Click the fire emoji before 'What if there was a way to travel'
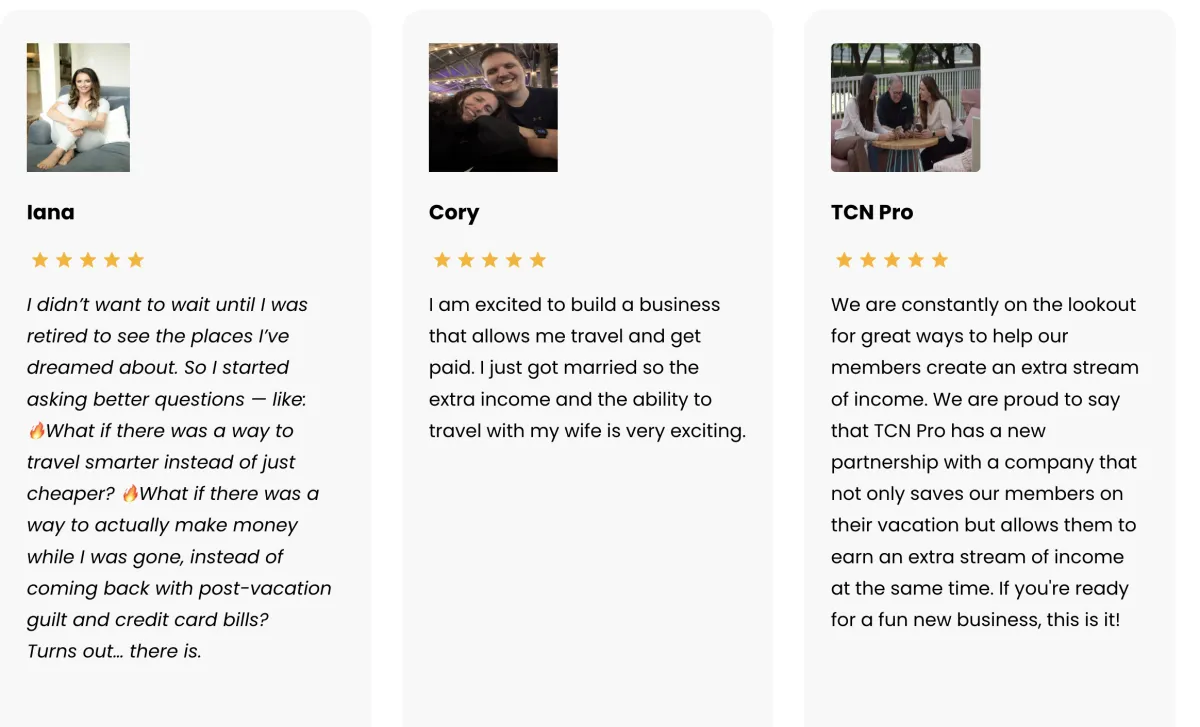This screenshot has width=1200, height=727. (x=37, y=431)
